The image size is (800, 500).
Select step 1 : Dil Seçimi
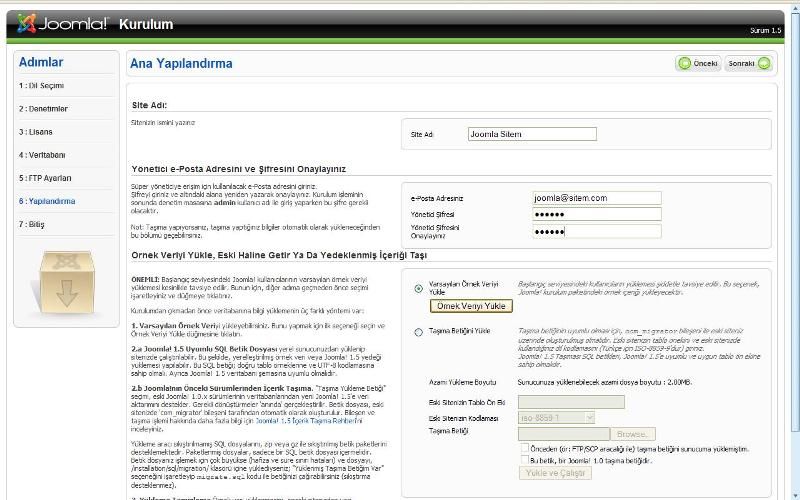[x=41, y=86]
